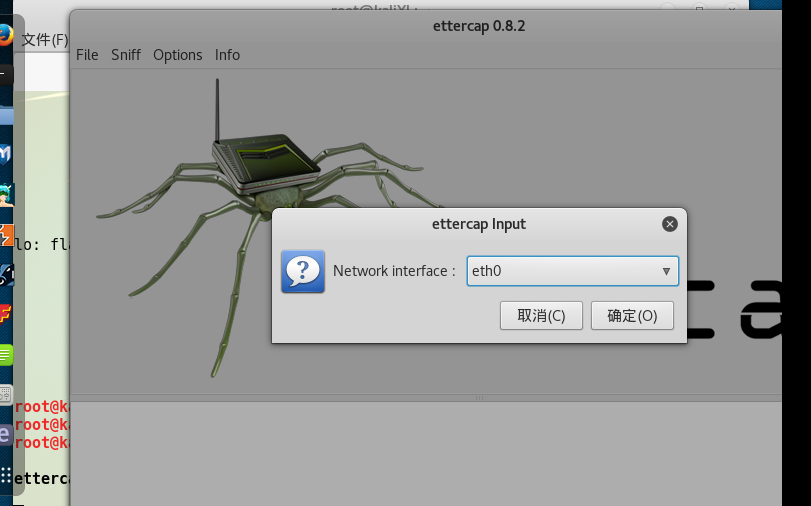Expand the Network interface dropdown arrow
This screenshot has height=506, width=811.
click(666, 271)
